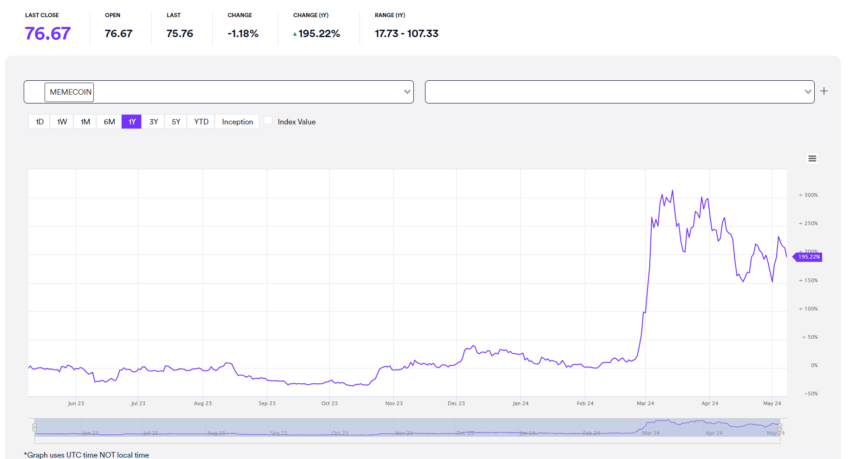Click the Jun 23 axis label
Image resolution: width=850 pixels, height=459 pixels.
click(x=76, y=403)
